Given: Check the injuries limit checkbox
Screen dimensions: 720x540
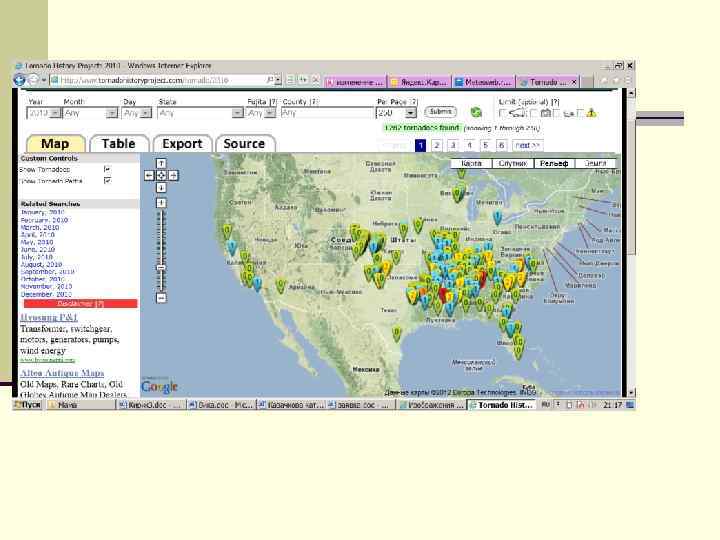Looking at the screenshot, I should (x=557, y=112).
